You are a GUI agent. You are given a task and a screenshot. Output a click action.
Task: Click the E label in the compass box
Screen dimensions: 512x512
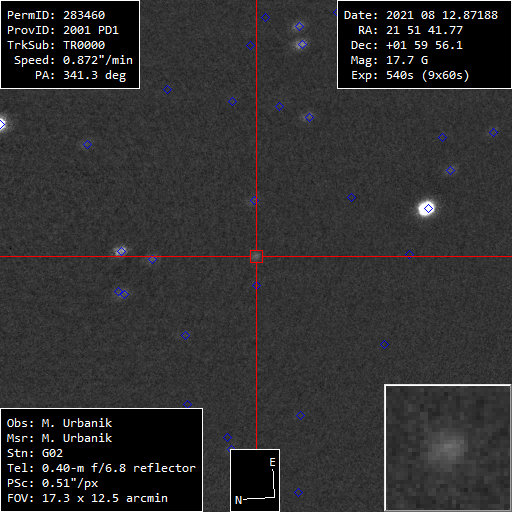pyautogui.click(x=272, y=462)
